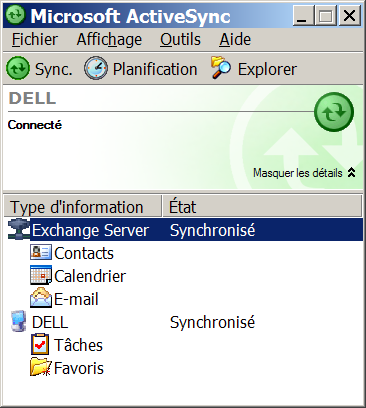Viewport: 366px width, 408px height.
Task: Open the Affichage menu
Action: click(109, 40)
